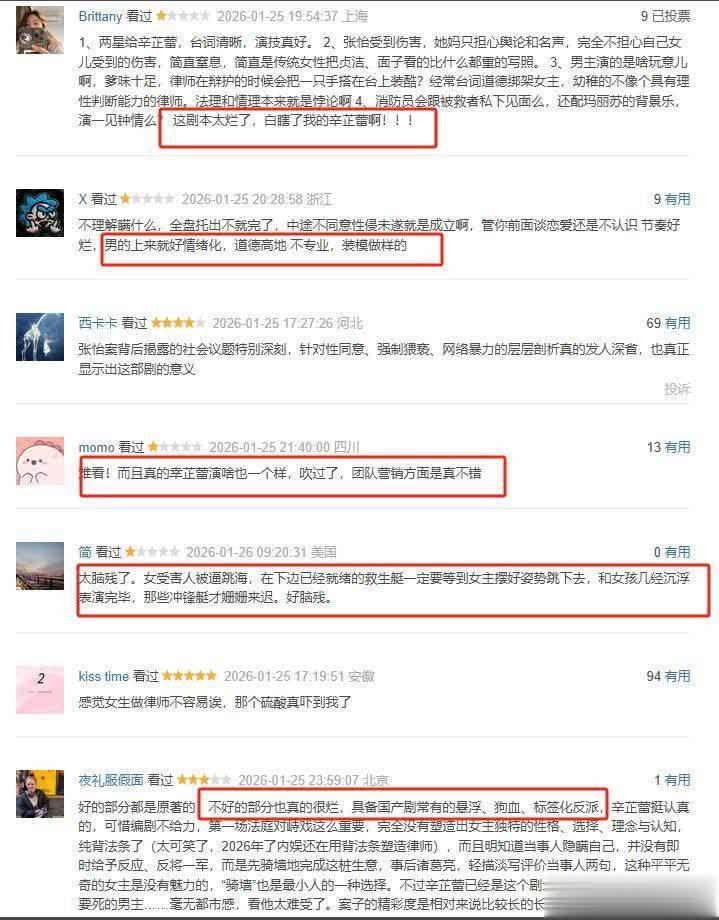
Task: Click the 西卡卡 username link
Action: coord(97,323)
